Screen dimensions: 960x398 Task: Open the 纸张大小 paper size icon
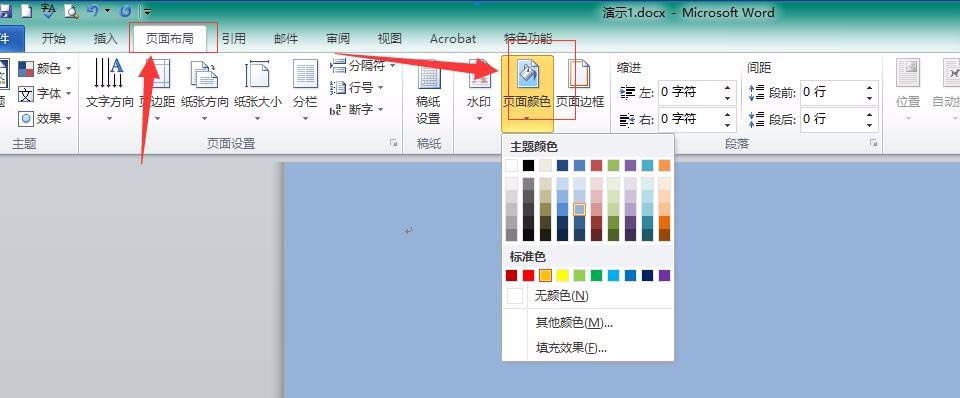(257, 74)
